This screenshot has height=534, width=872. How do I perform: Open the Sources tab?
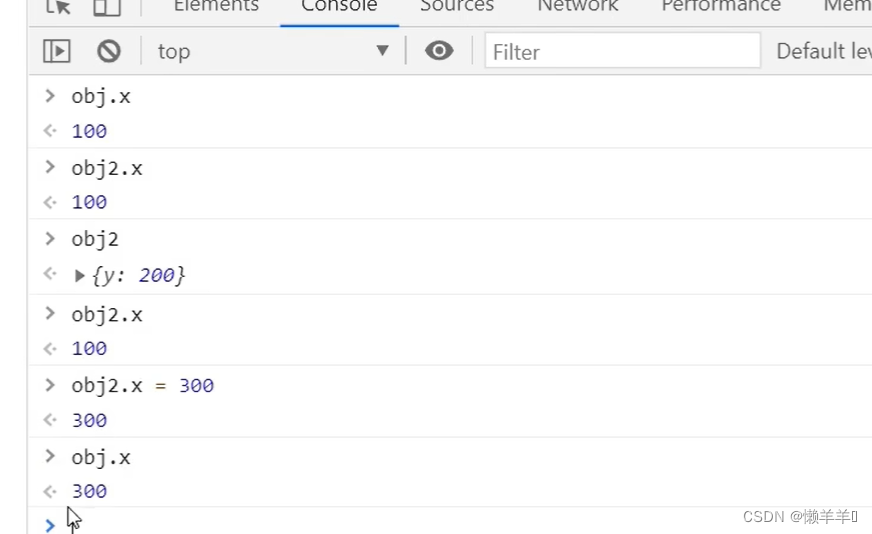coord(457,7)
